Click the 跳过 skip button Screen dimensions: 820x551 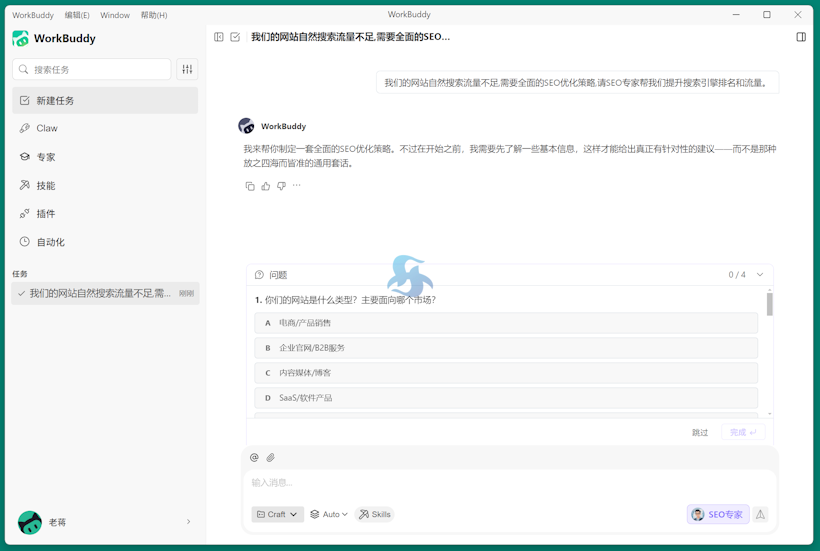tap(700, 432)
